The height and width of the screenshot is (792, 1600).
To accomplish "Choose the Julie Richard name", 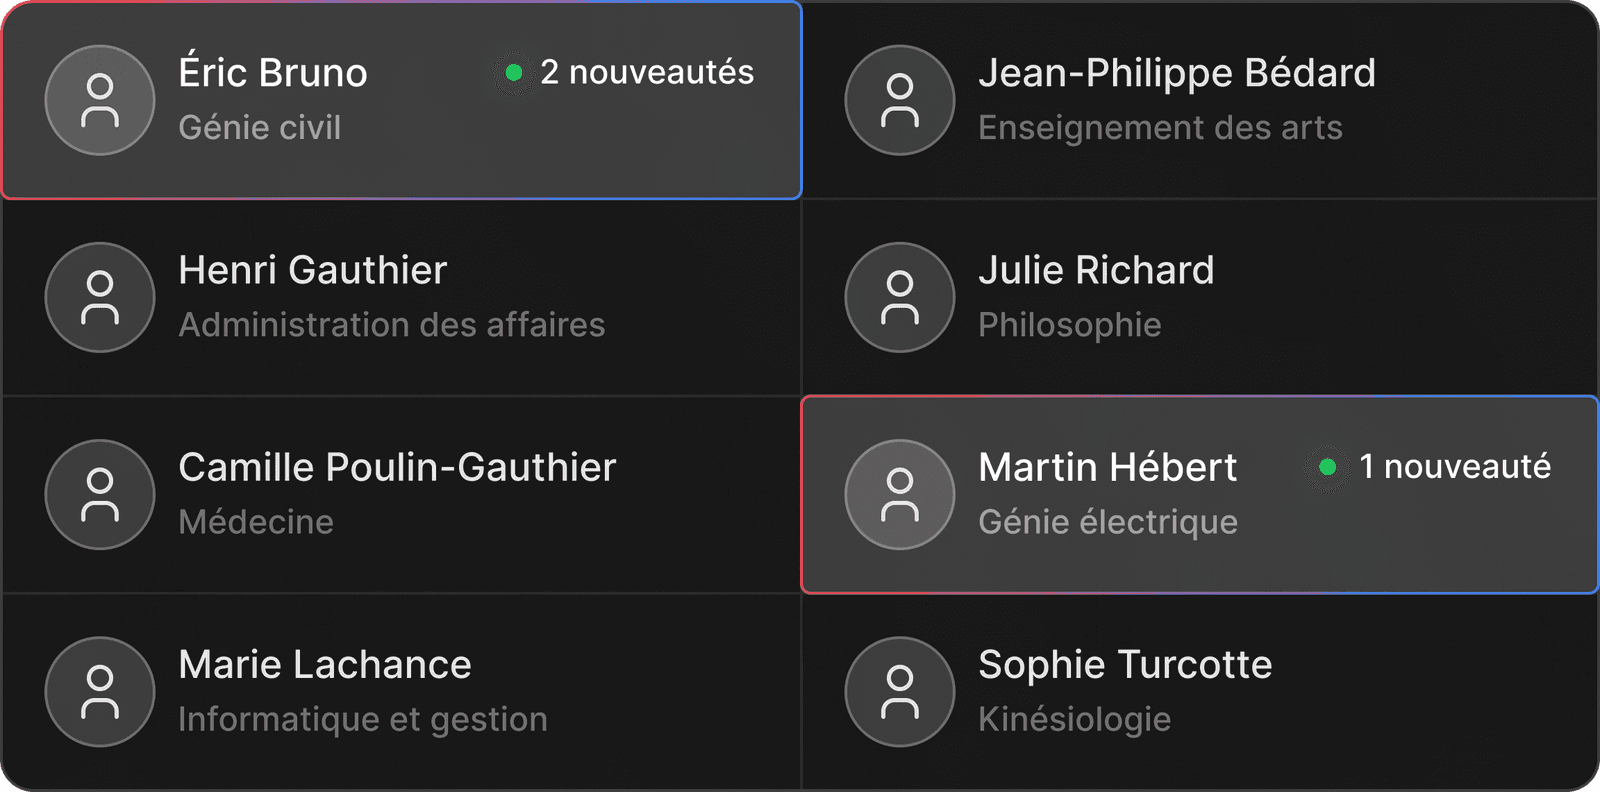I will pyautogui.click(x=1096, y=270).
